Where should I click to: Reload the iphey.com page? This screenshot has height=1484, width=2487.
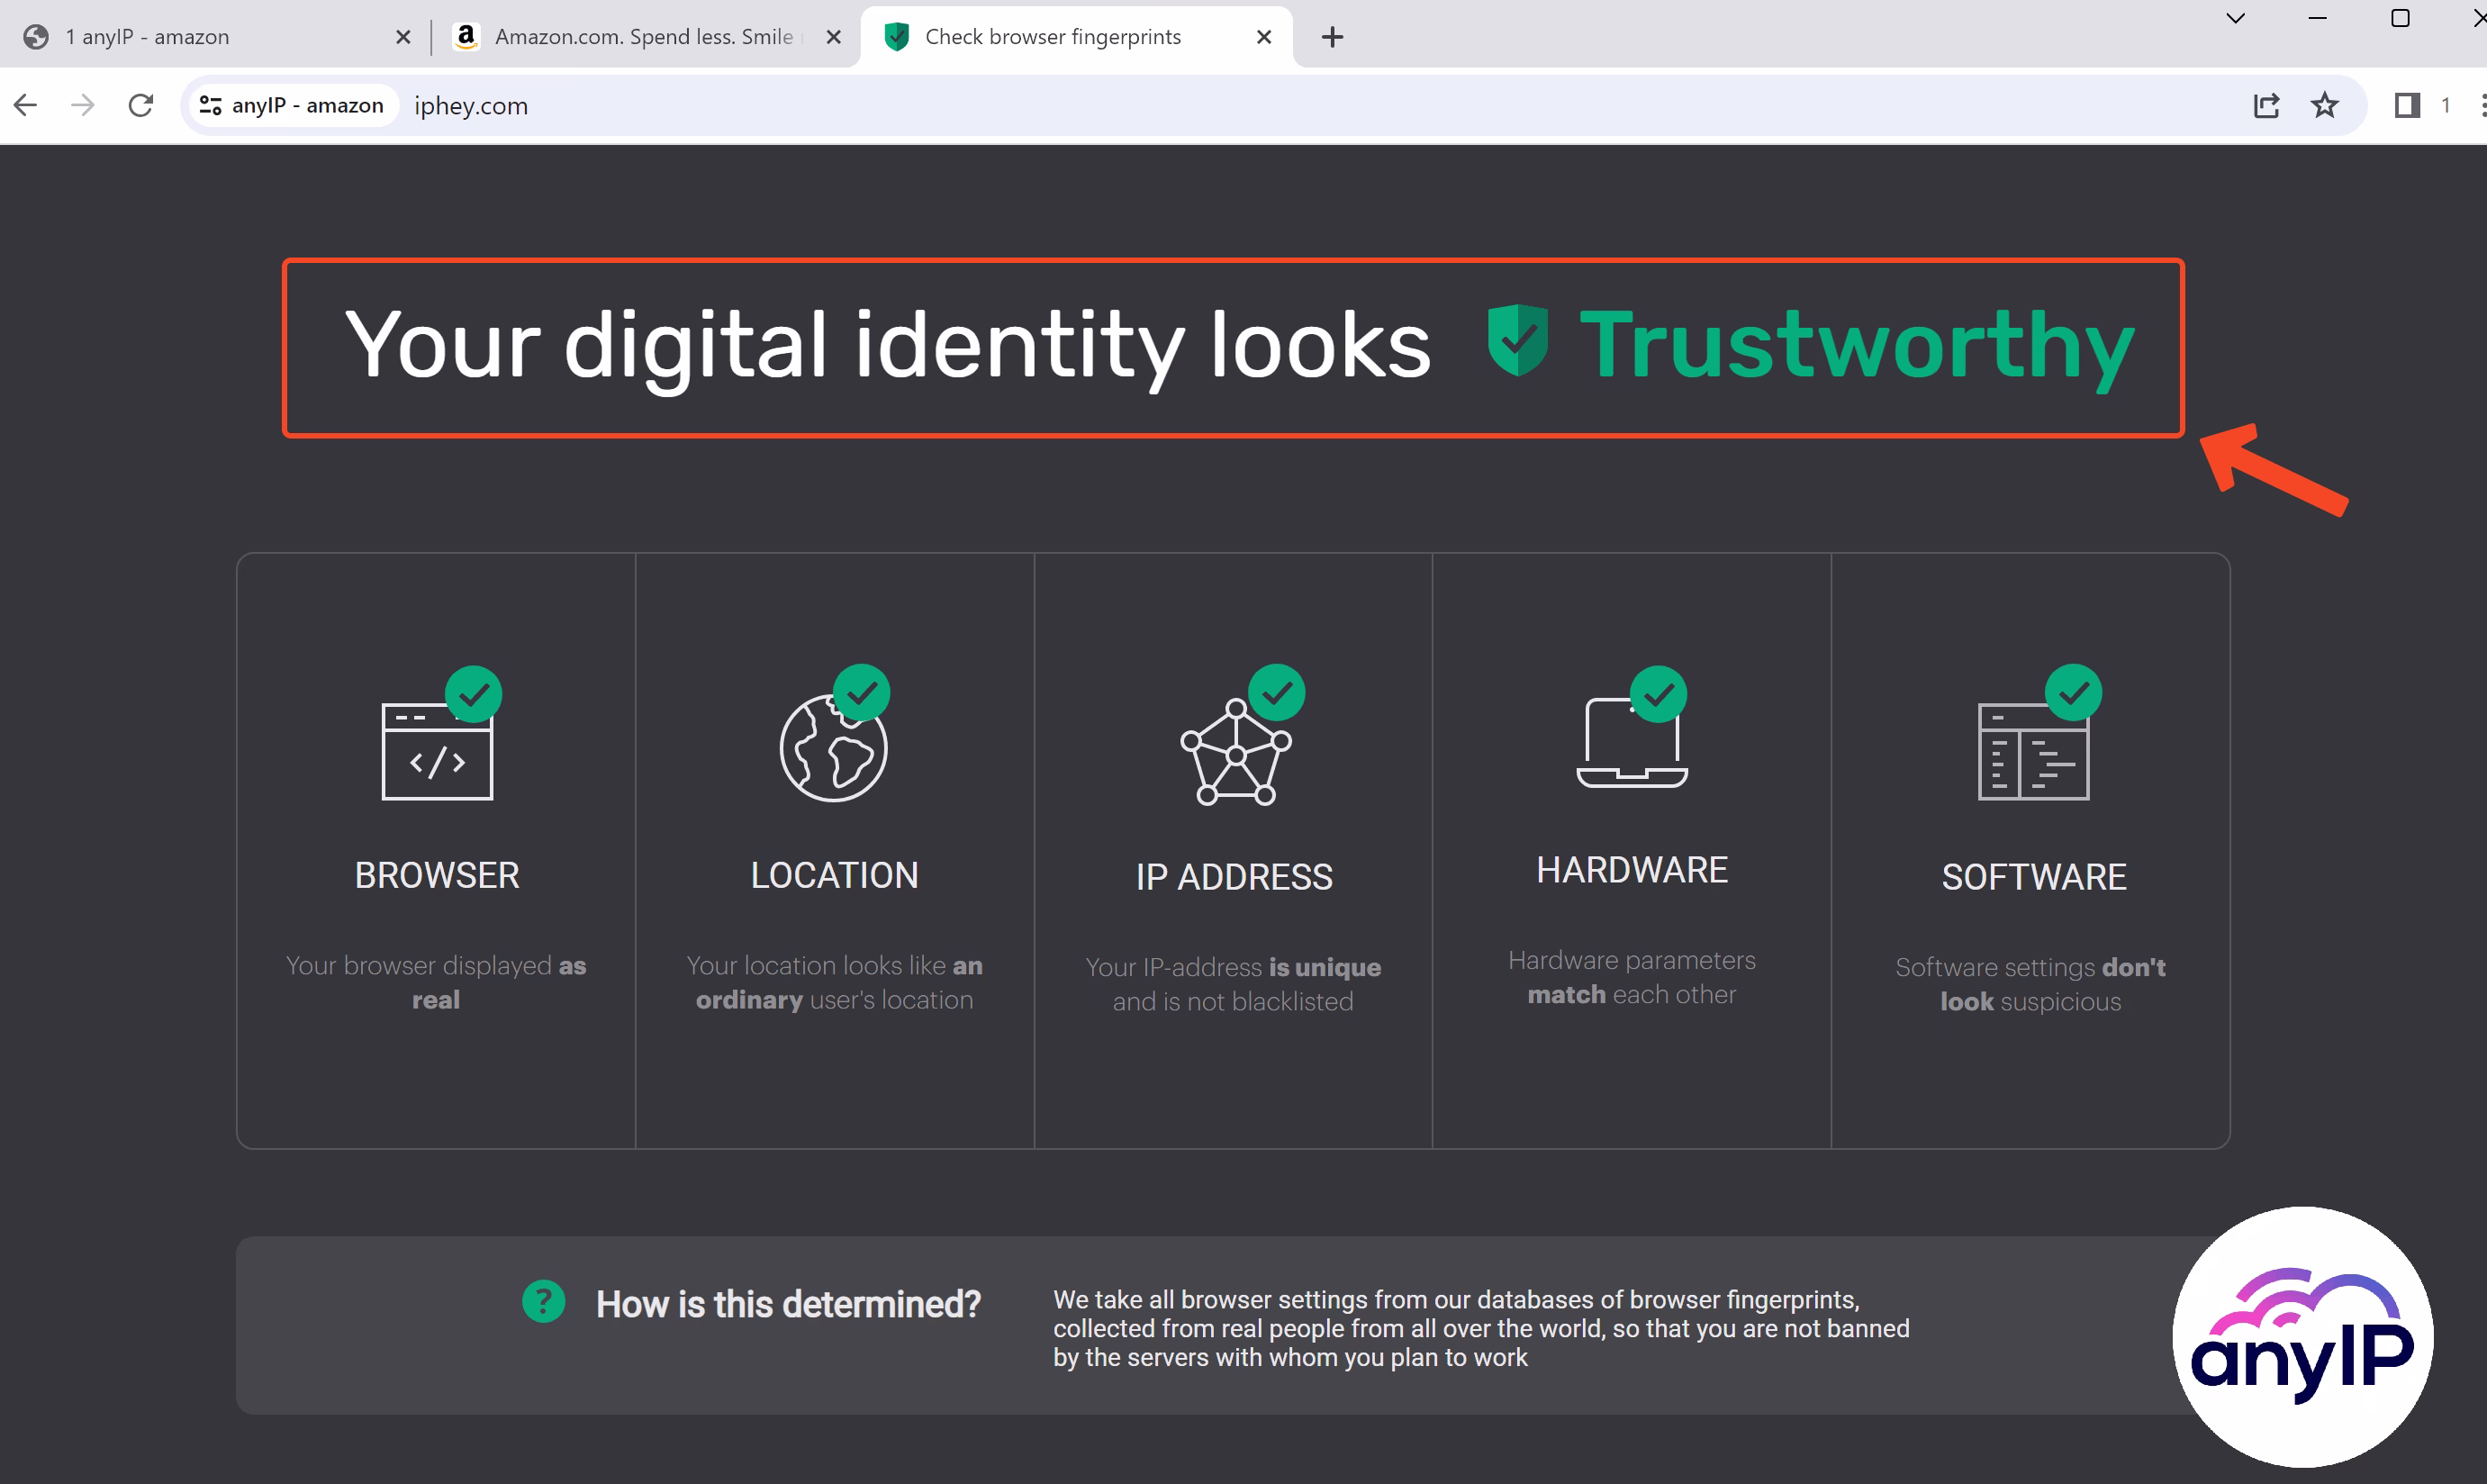[x=141, y=105]
